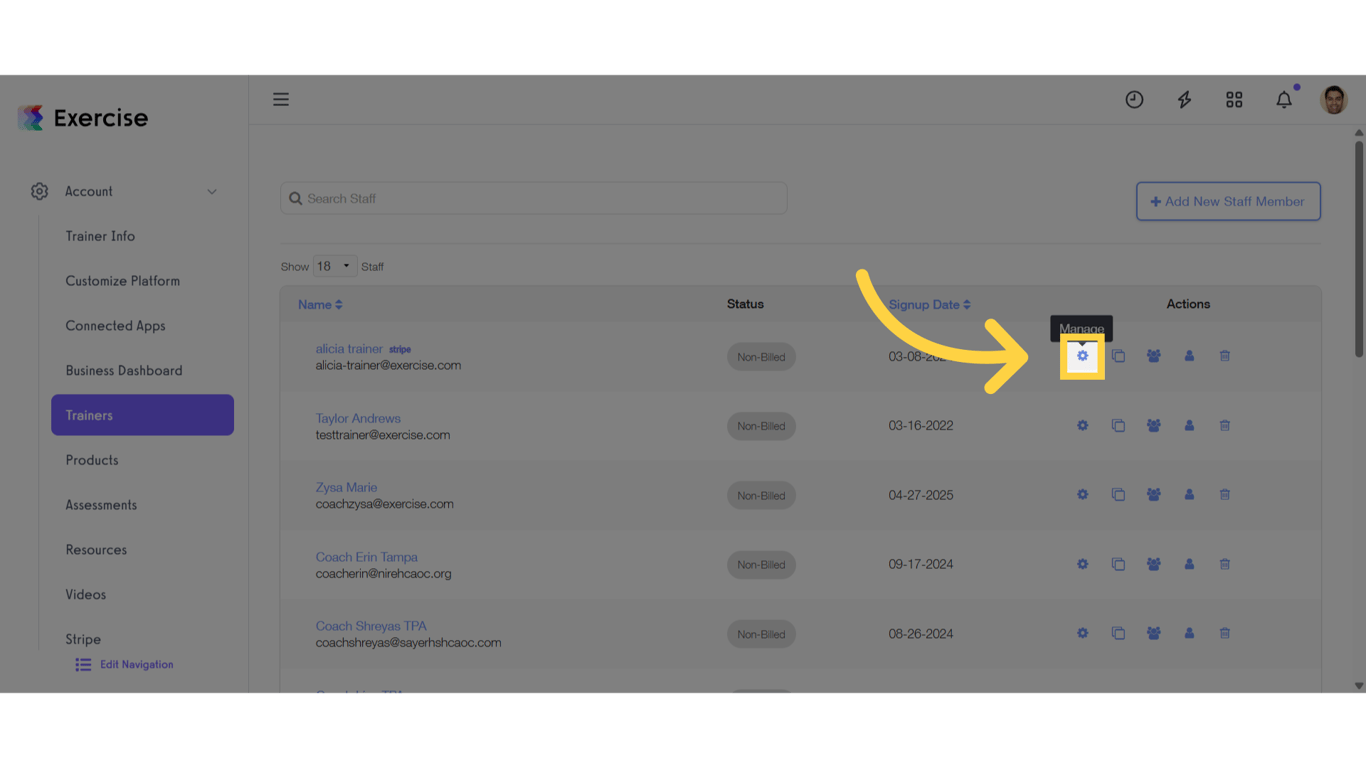Click the email testtrainer@exercise.com
The height and width of the screenshot is (768, 1366).
pyautogui.click(x=383, y=435)
